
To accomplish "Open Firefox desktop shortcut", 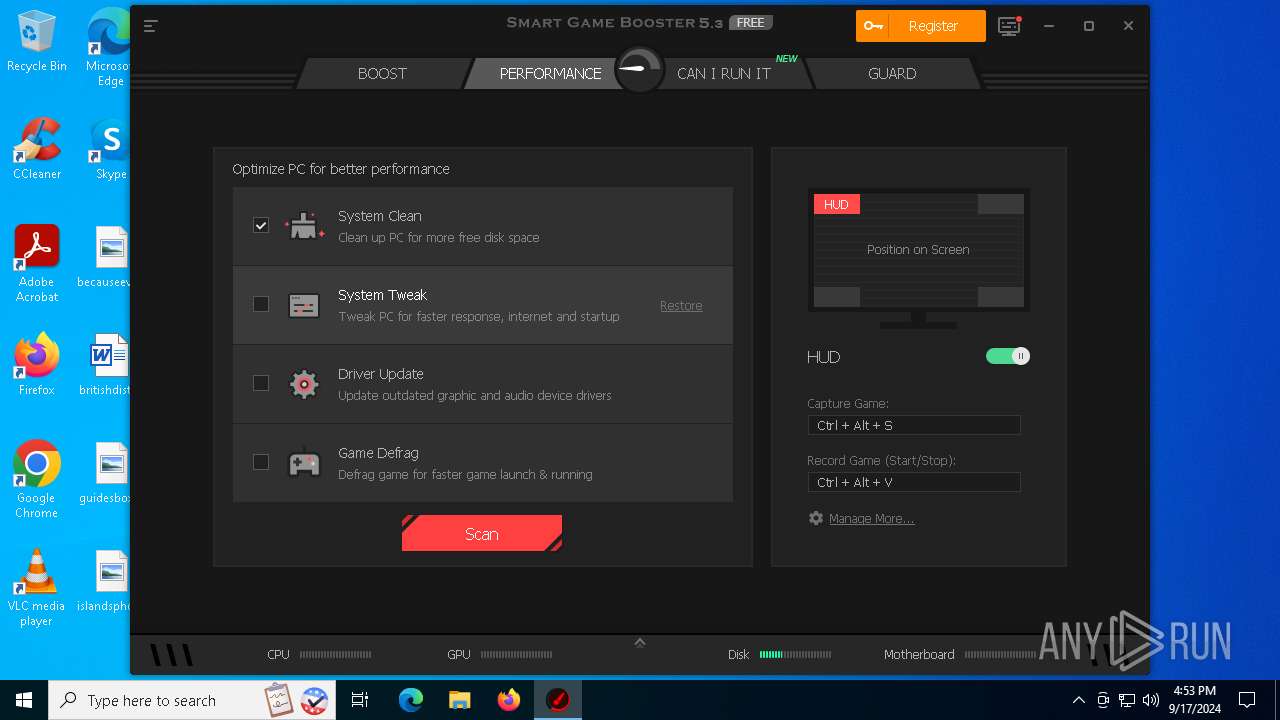I will (37, 365).
